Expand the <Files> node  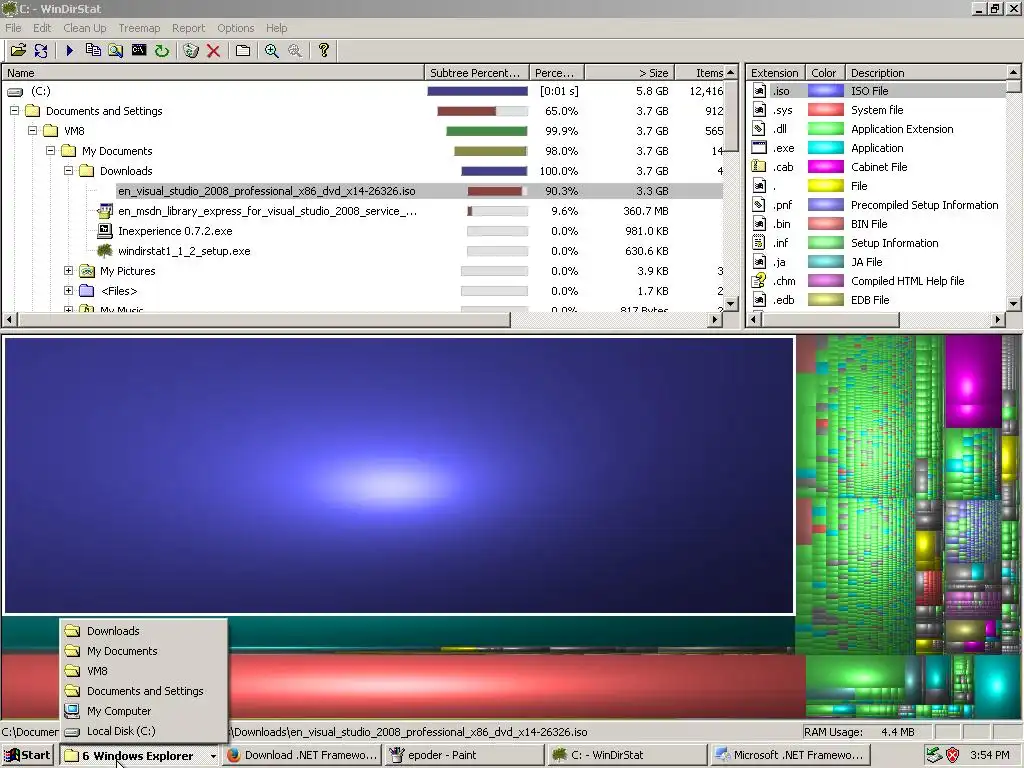tap(69, 291)
